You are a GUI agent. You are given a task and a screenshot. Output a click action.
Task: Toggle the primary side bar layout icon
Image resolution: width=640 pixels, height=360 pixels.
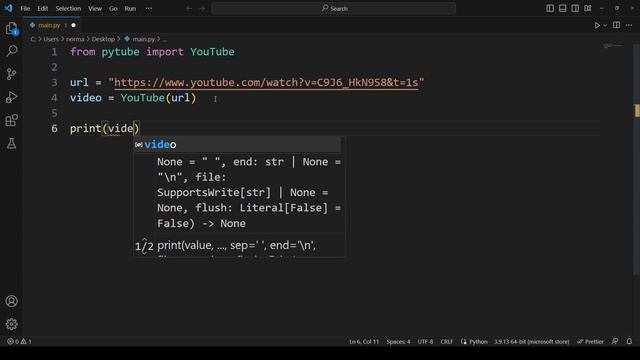pyautogui.click(x=550, y=8)
